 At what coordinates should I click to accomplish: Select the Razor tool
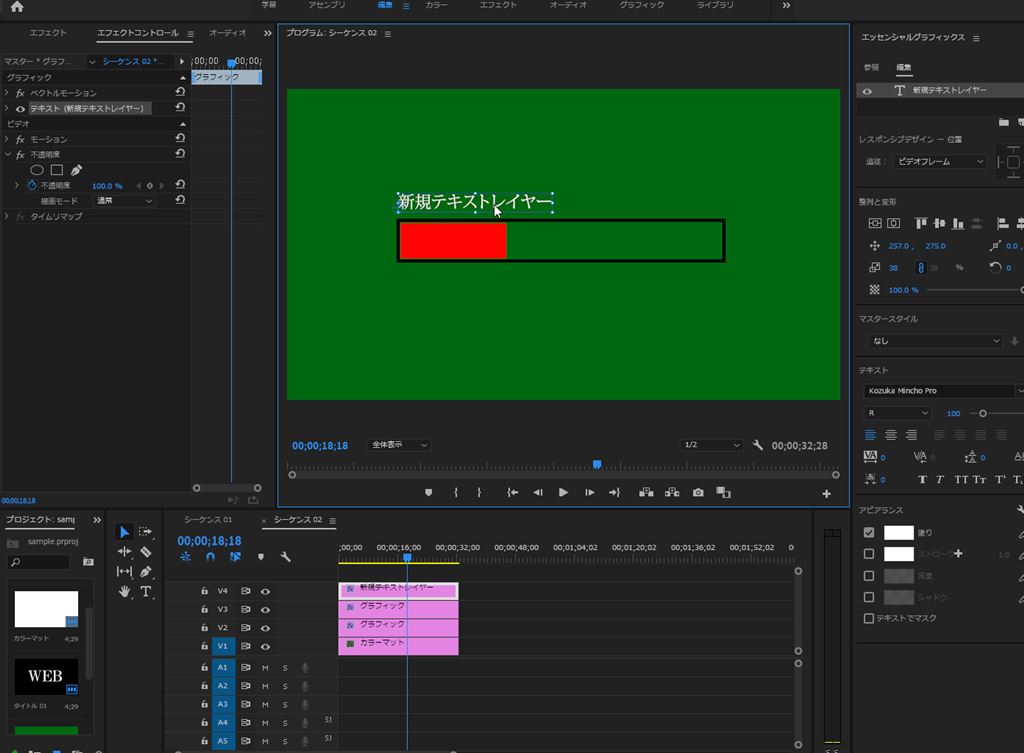point(146,551)
